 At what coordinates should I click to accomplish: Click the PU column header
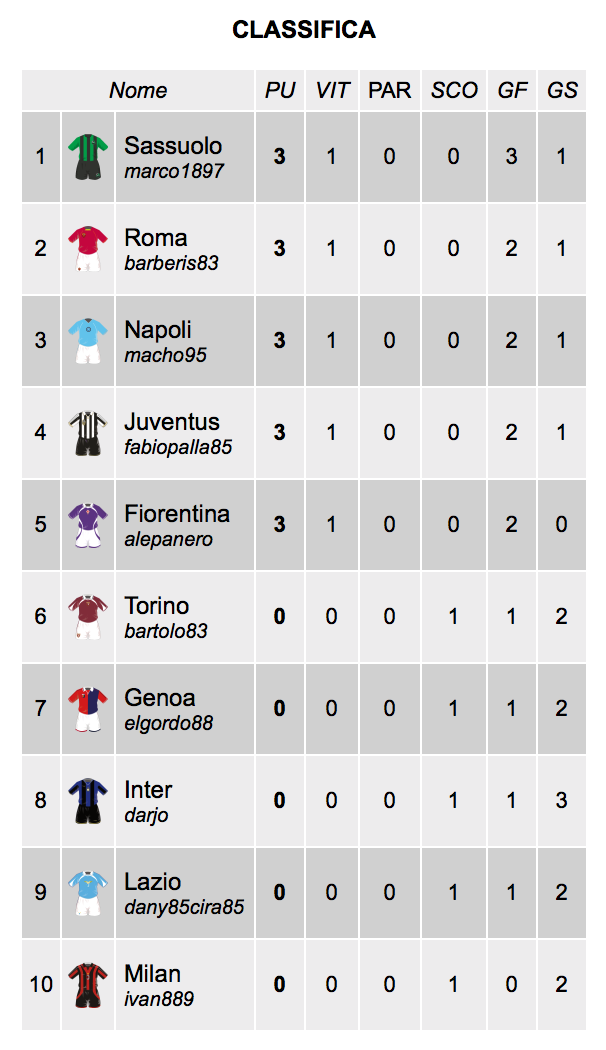(280, 90)
